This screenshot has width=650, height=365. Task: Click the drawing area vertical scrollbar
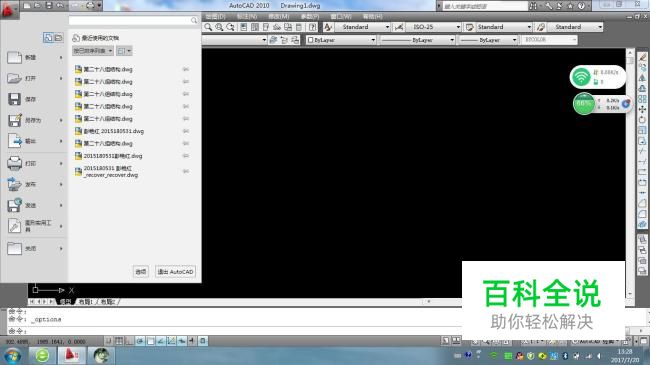pos(630,173)
